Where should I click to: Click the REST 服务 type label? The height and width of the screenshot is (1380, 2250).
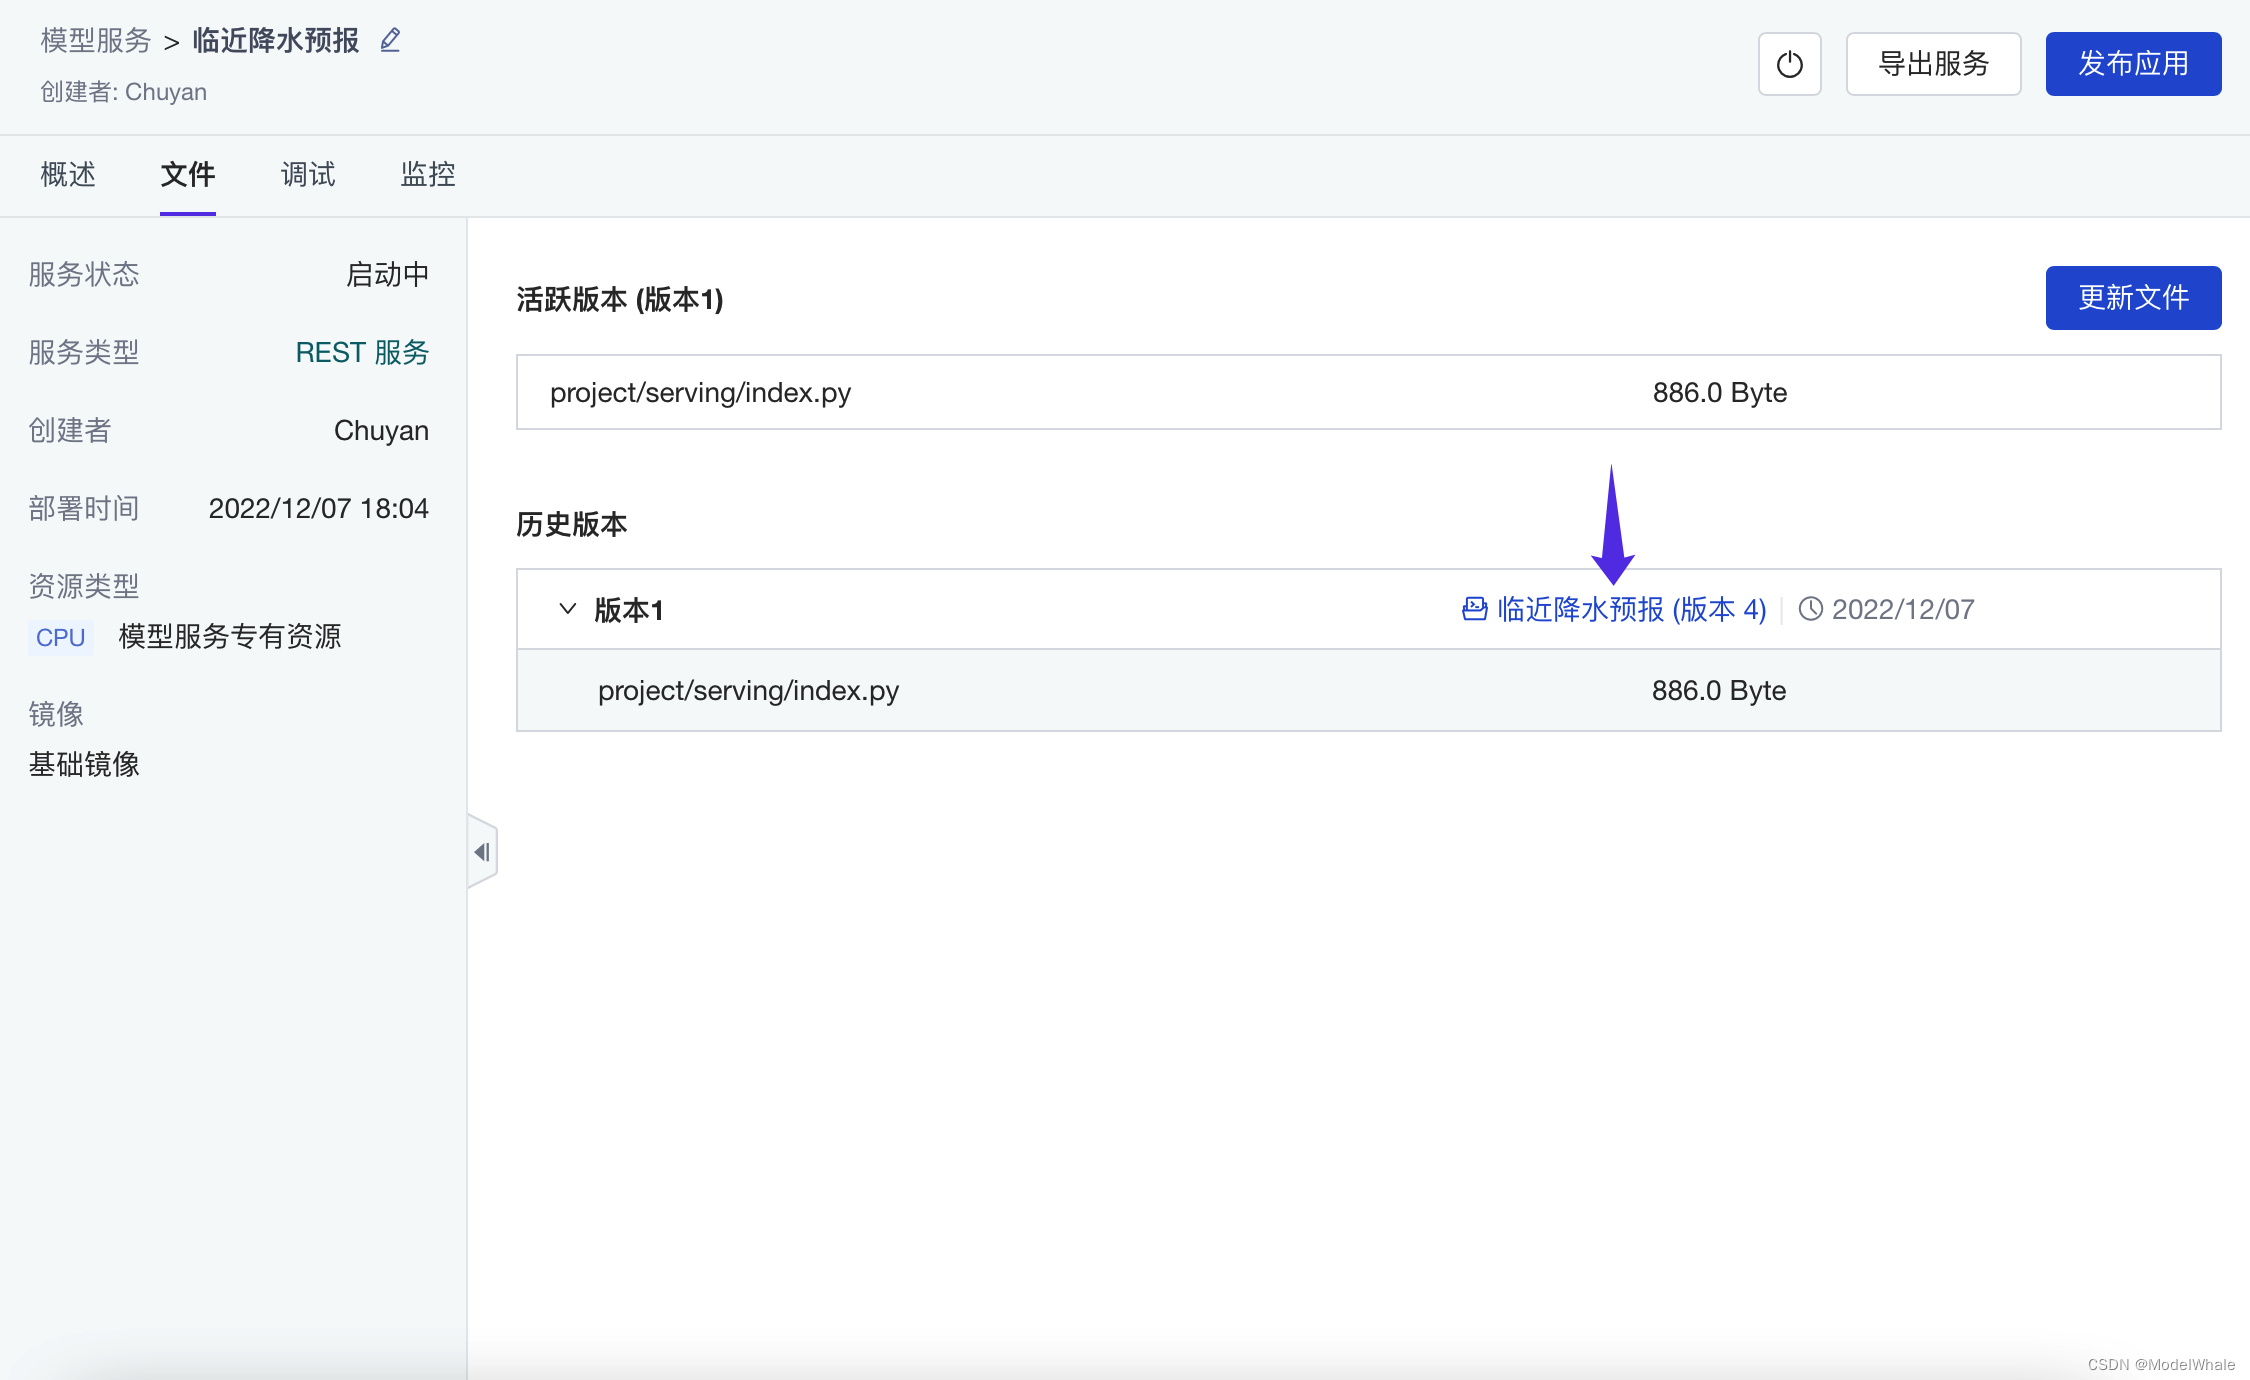pos(362,352)
